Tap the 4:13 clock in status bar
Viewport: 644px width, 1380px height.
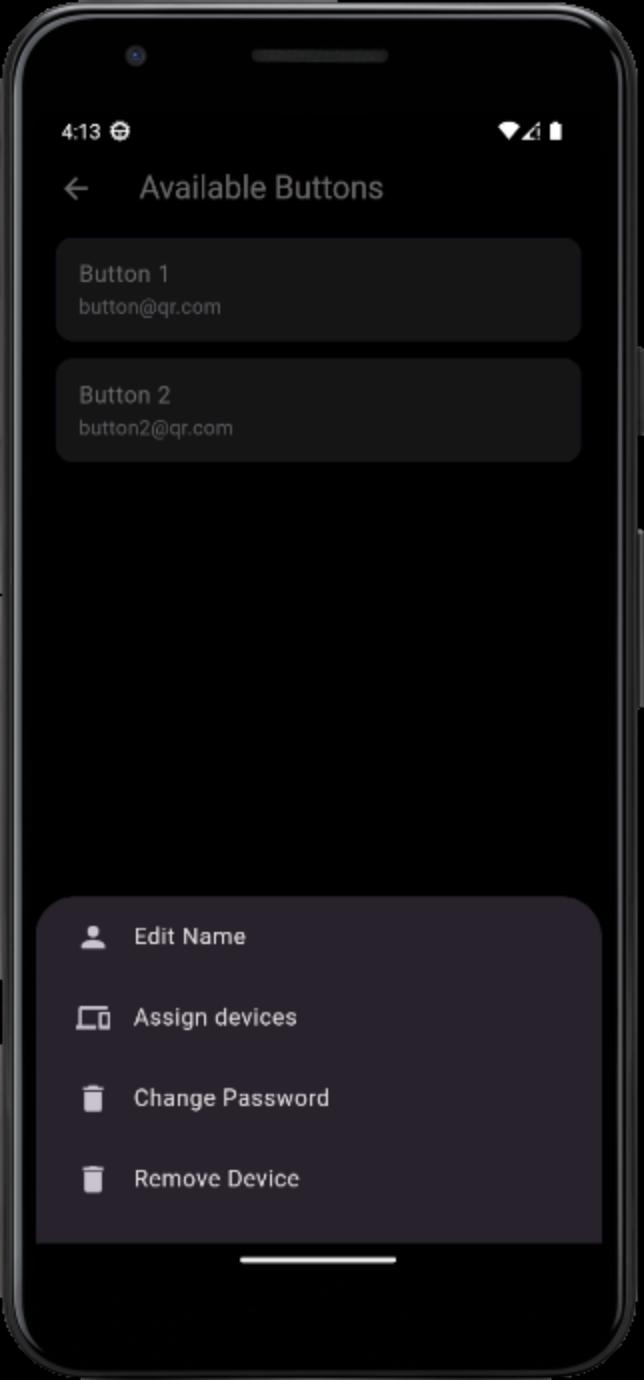80,132
